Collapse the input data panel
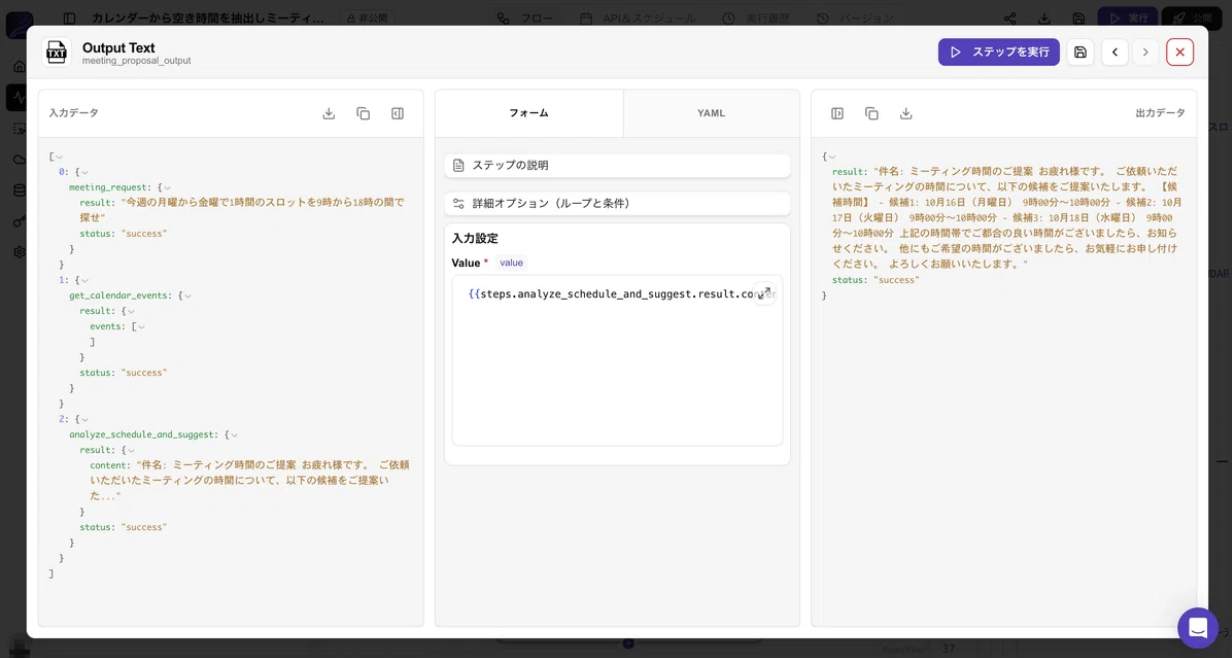The image size is (1232, 658). (x=397, y=113)
